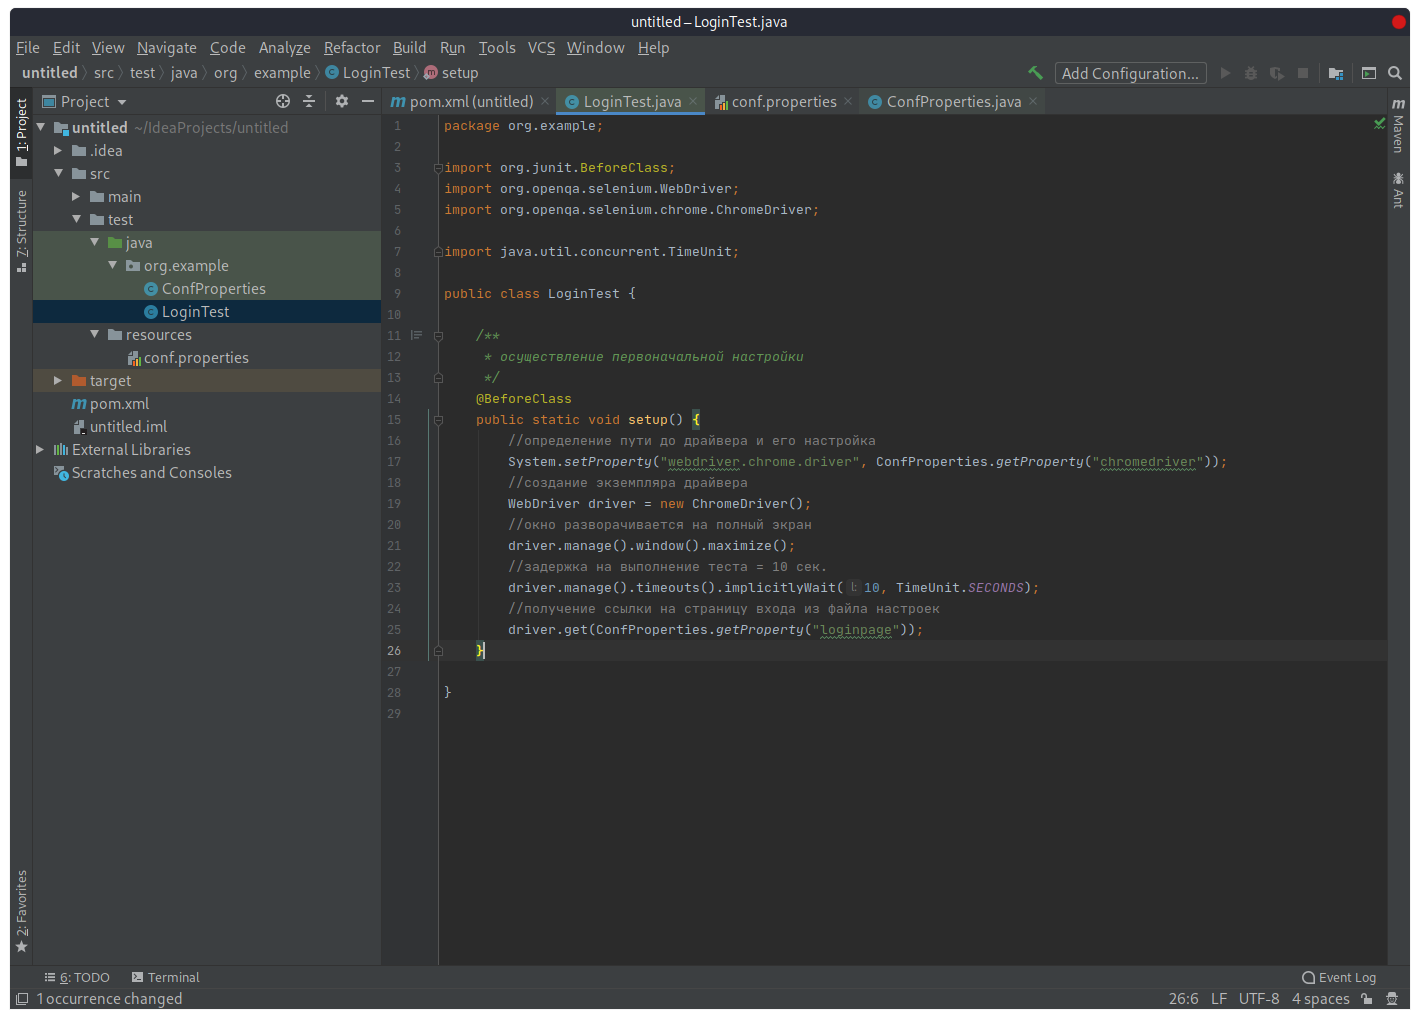Click the LF line separator indicator
Viewport: 1420px width, 1019px height.
(x=1219, y=998)
